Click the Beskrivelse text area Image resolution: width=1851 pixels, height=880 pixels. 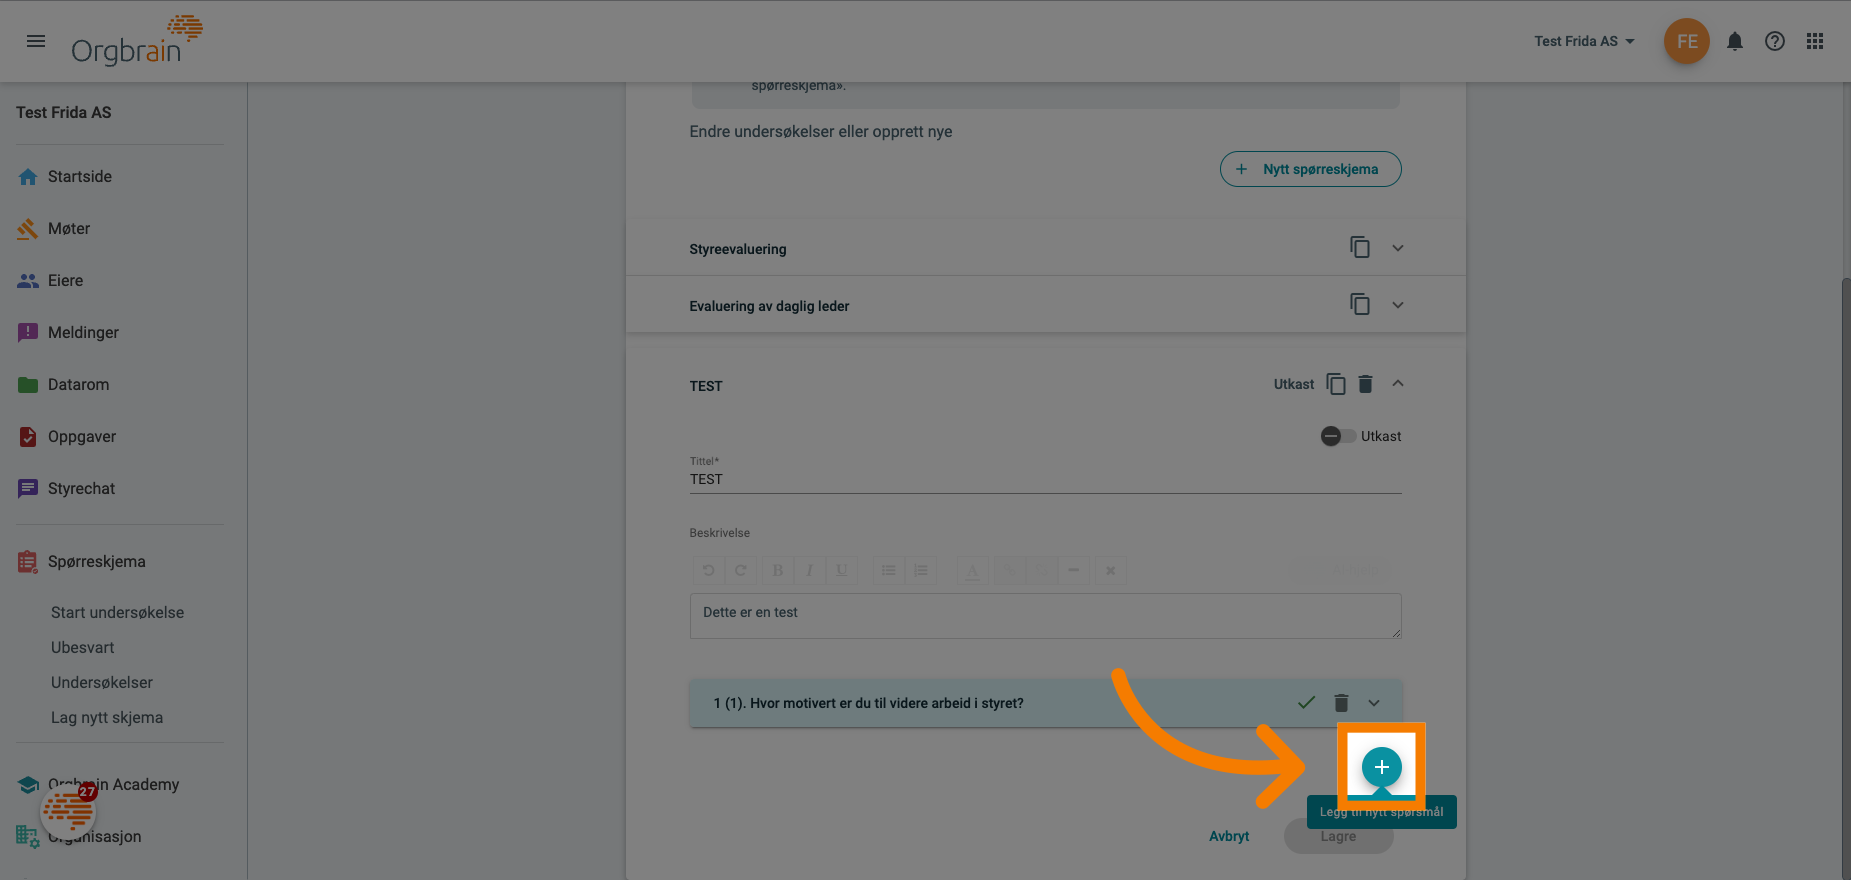(x=1045, y=616)
